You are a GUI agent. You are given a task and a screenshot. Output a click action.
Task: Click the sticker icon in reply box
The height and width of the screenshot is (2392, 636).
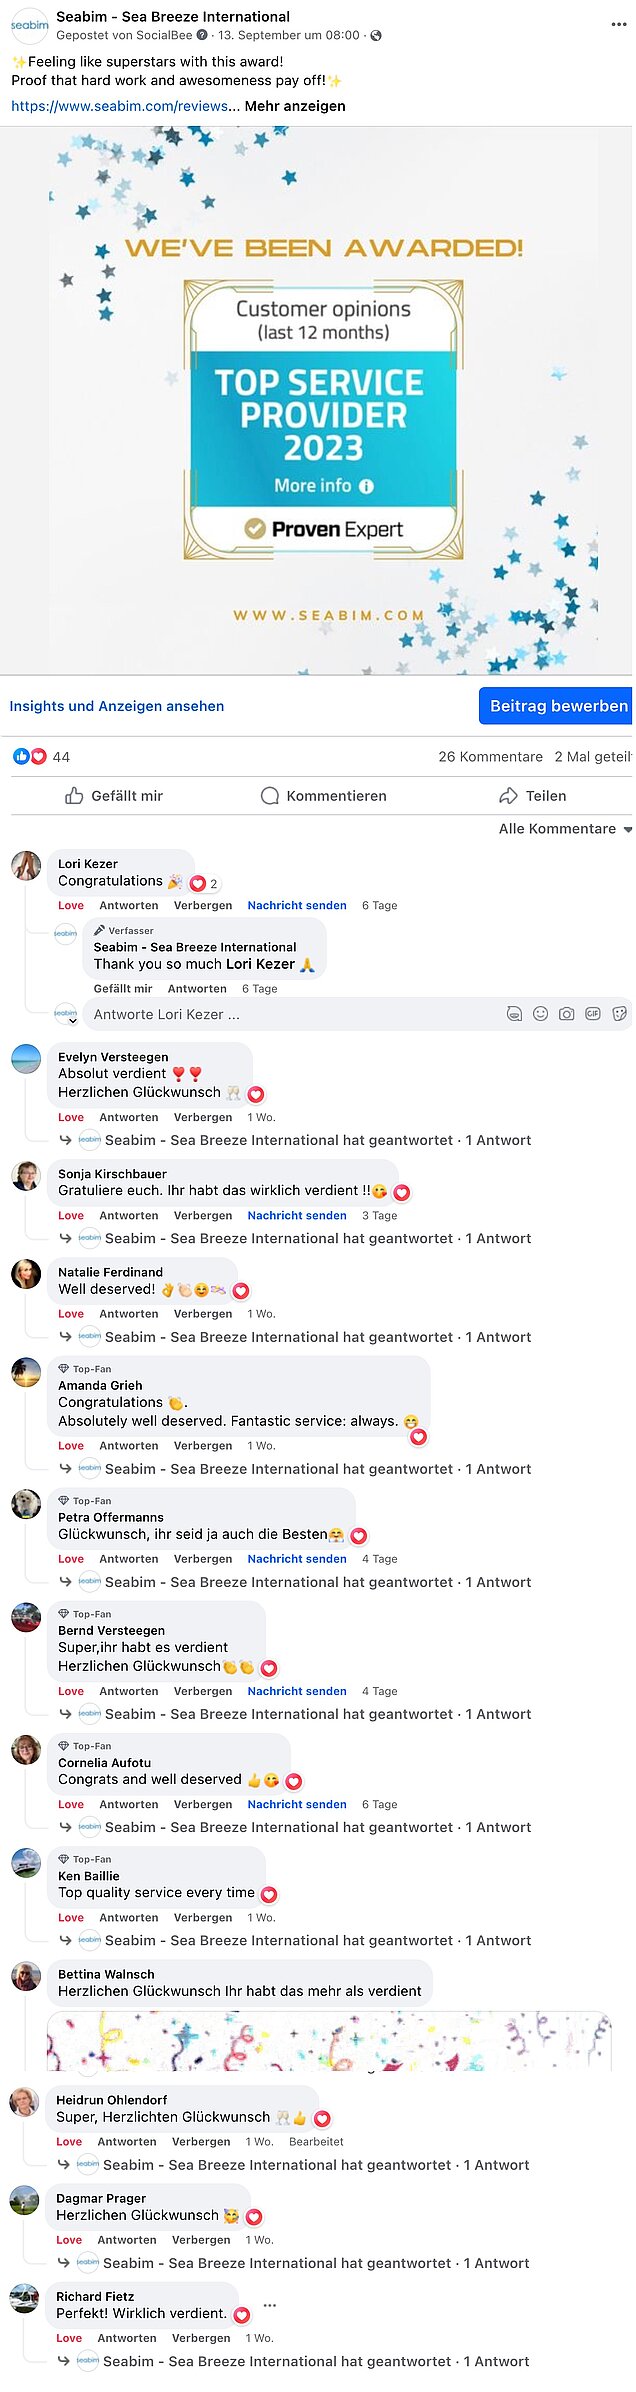point(620,1014)
